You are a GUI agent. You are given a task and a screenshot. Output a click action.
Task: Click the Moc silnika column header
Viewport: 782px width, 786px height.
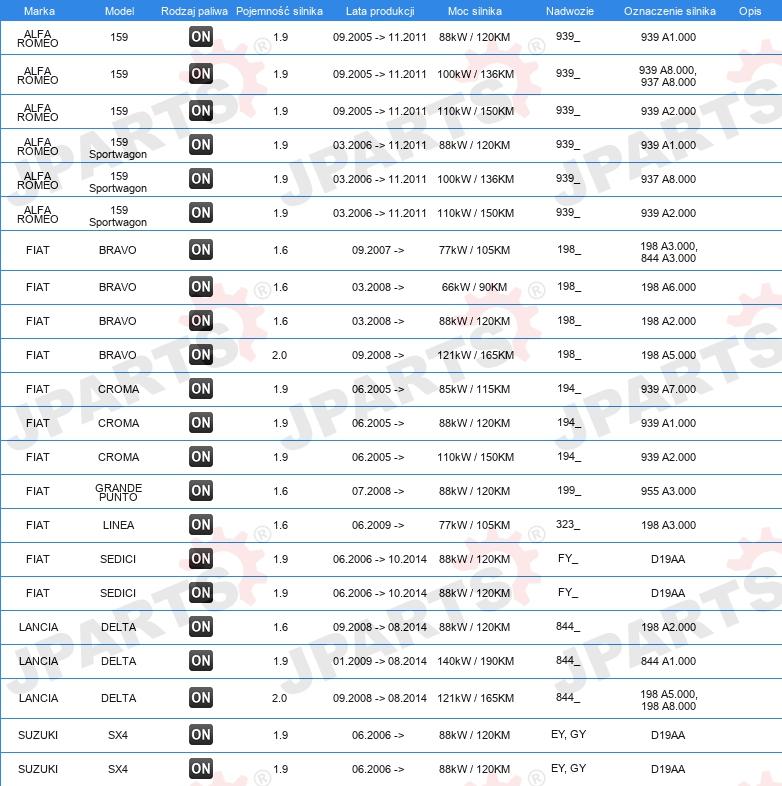pos(475,11)
